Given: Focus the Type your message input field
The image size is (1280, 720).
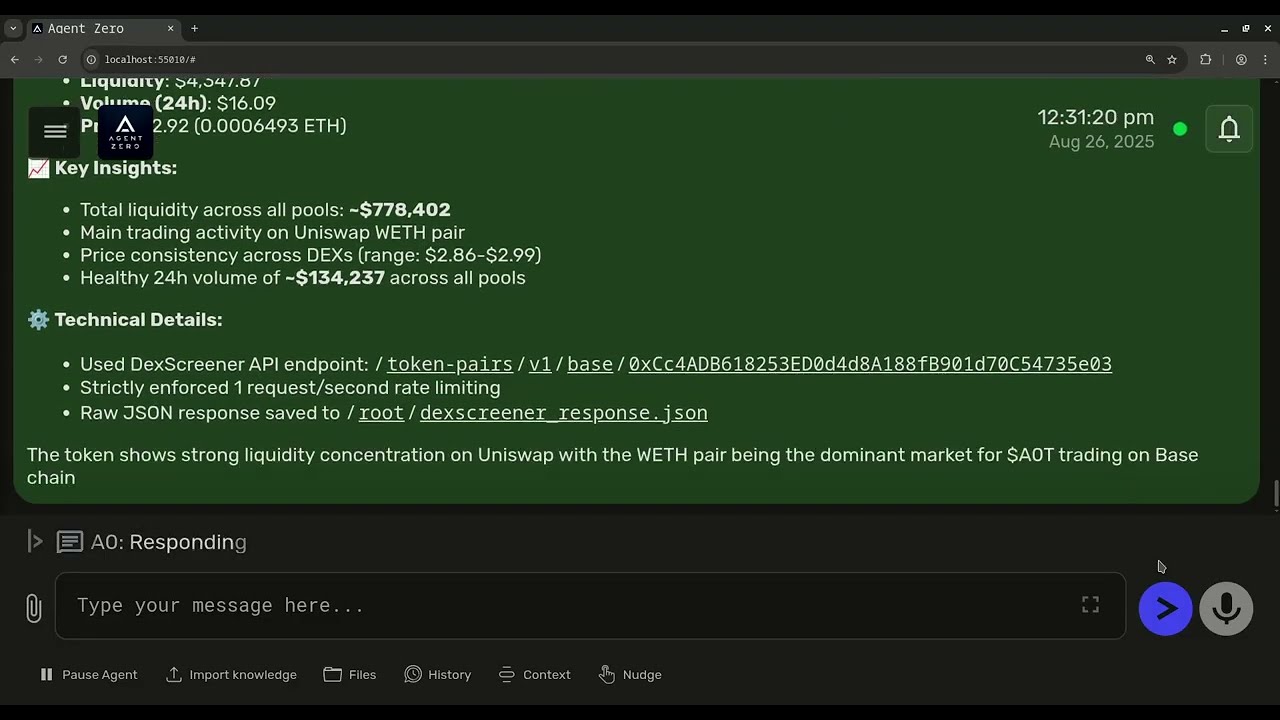Looking at the screenshot, I should [x=570, y=606].
